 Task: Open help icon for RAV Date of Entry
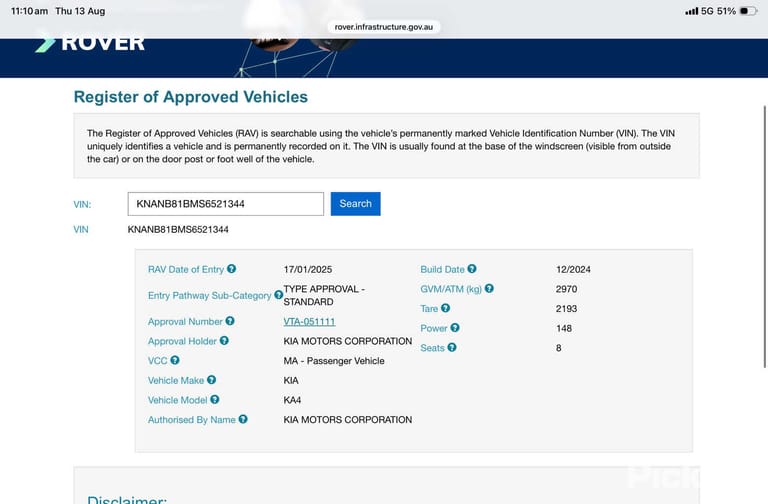pos(232,269)
